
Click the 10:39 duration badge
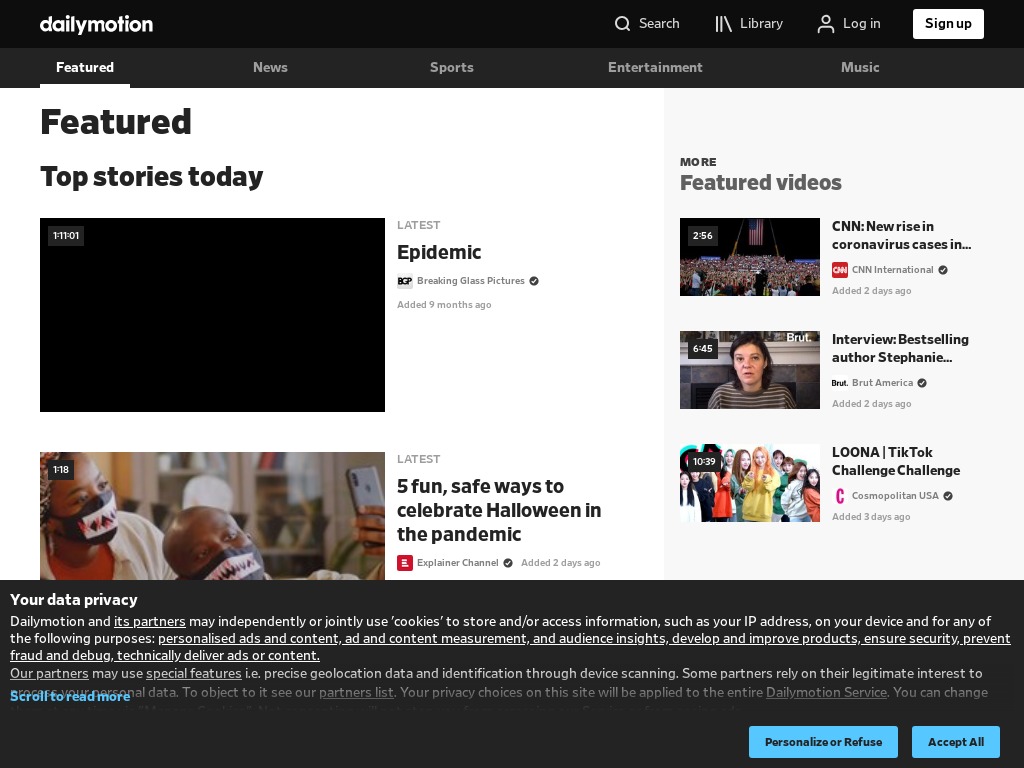[x=704, y=462]
